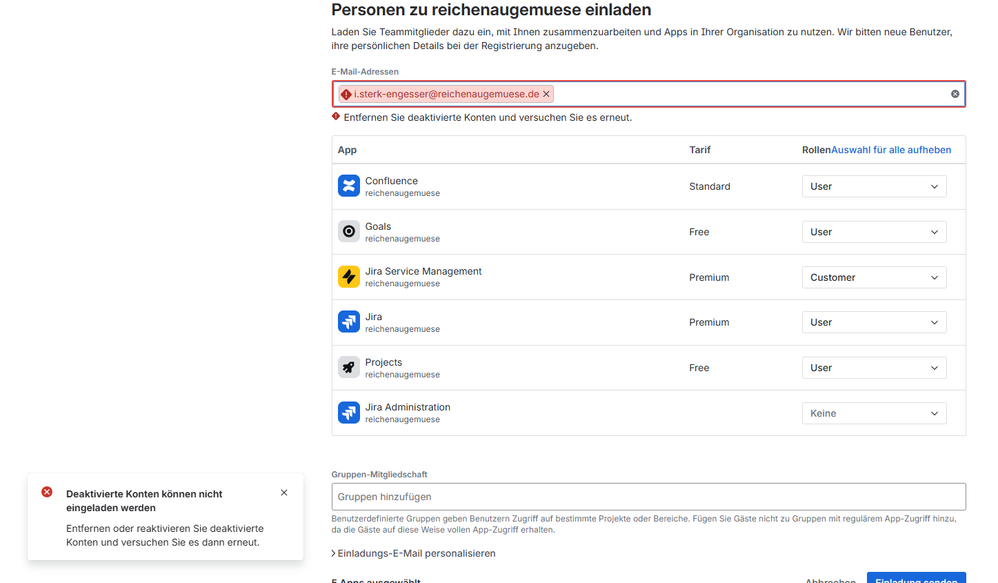Click the Goals app icon
The height and width of the screenshot is (583, 998).
[x=349, y=232]
